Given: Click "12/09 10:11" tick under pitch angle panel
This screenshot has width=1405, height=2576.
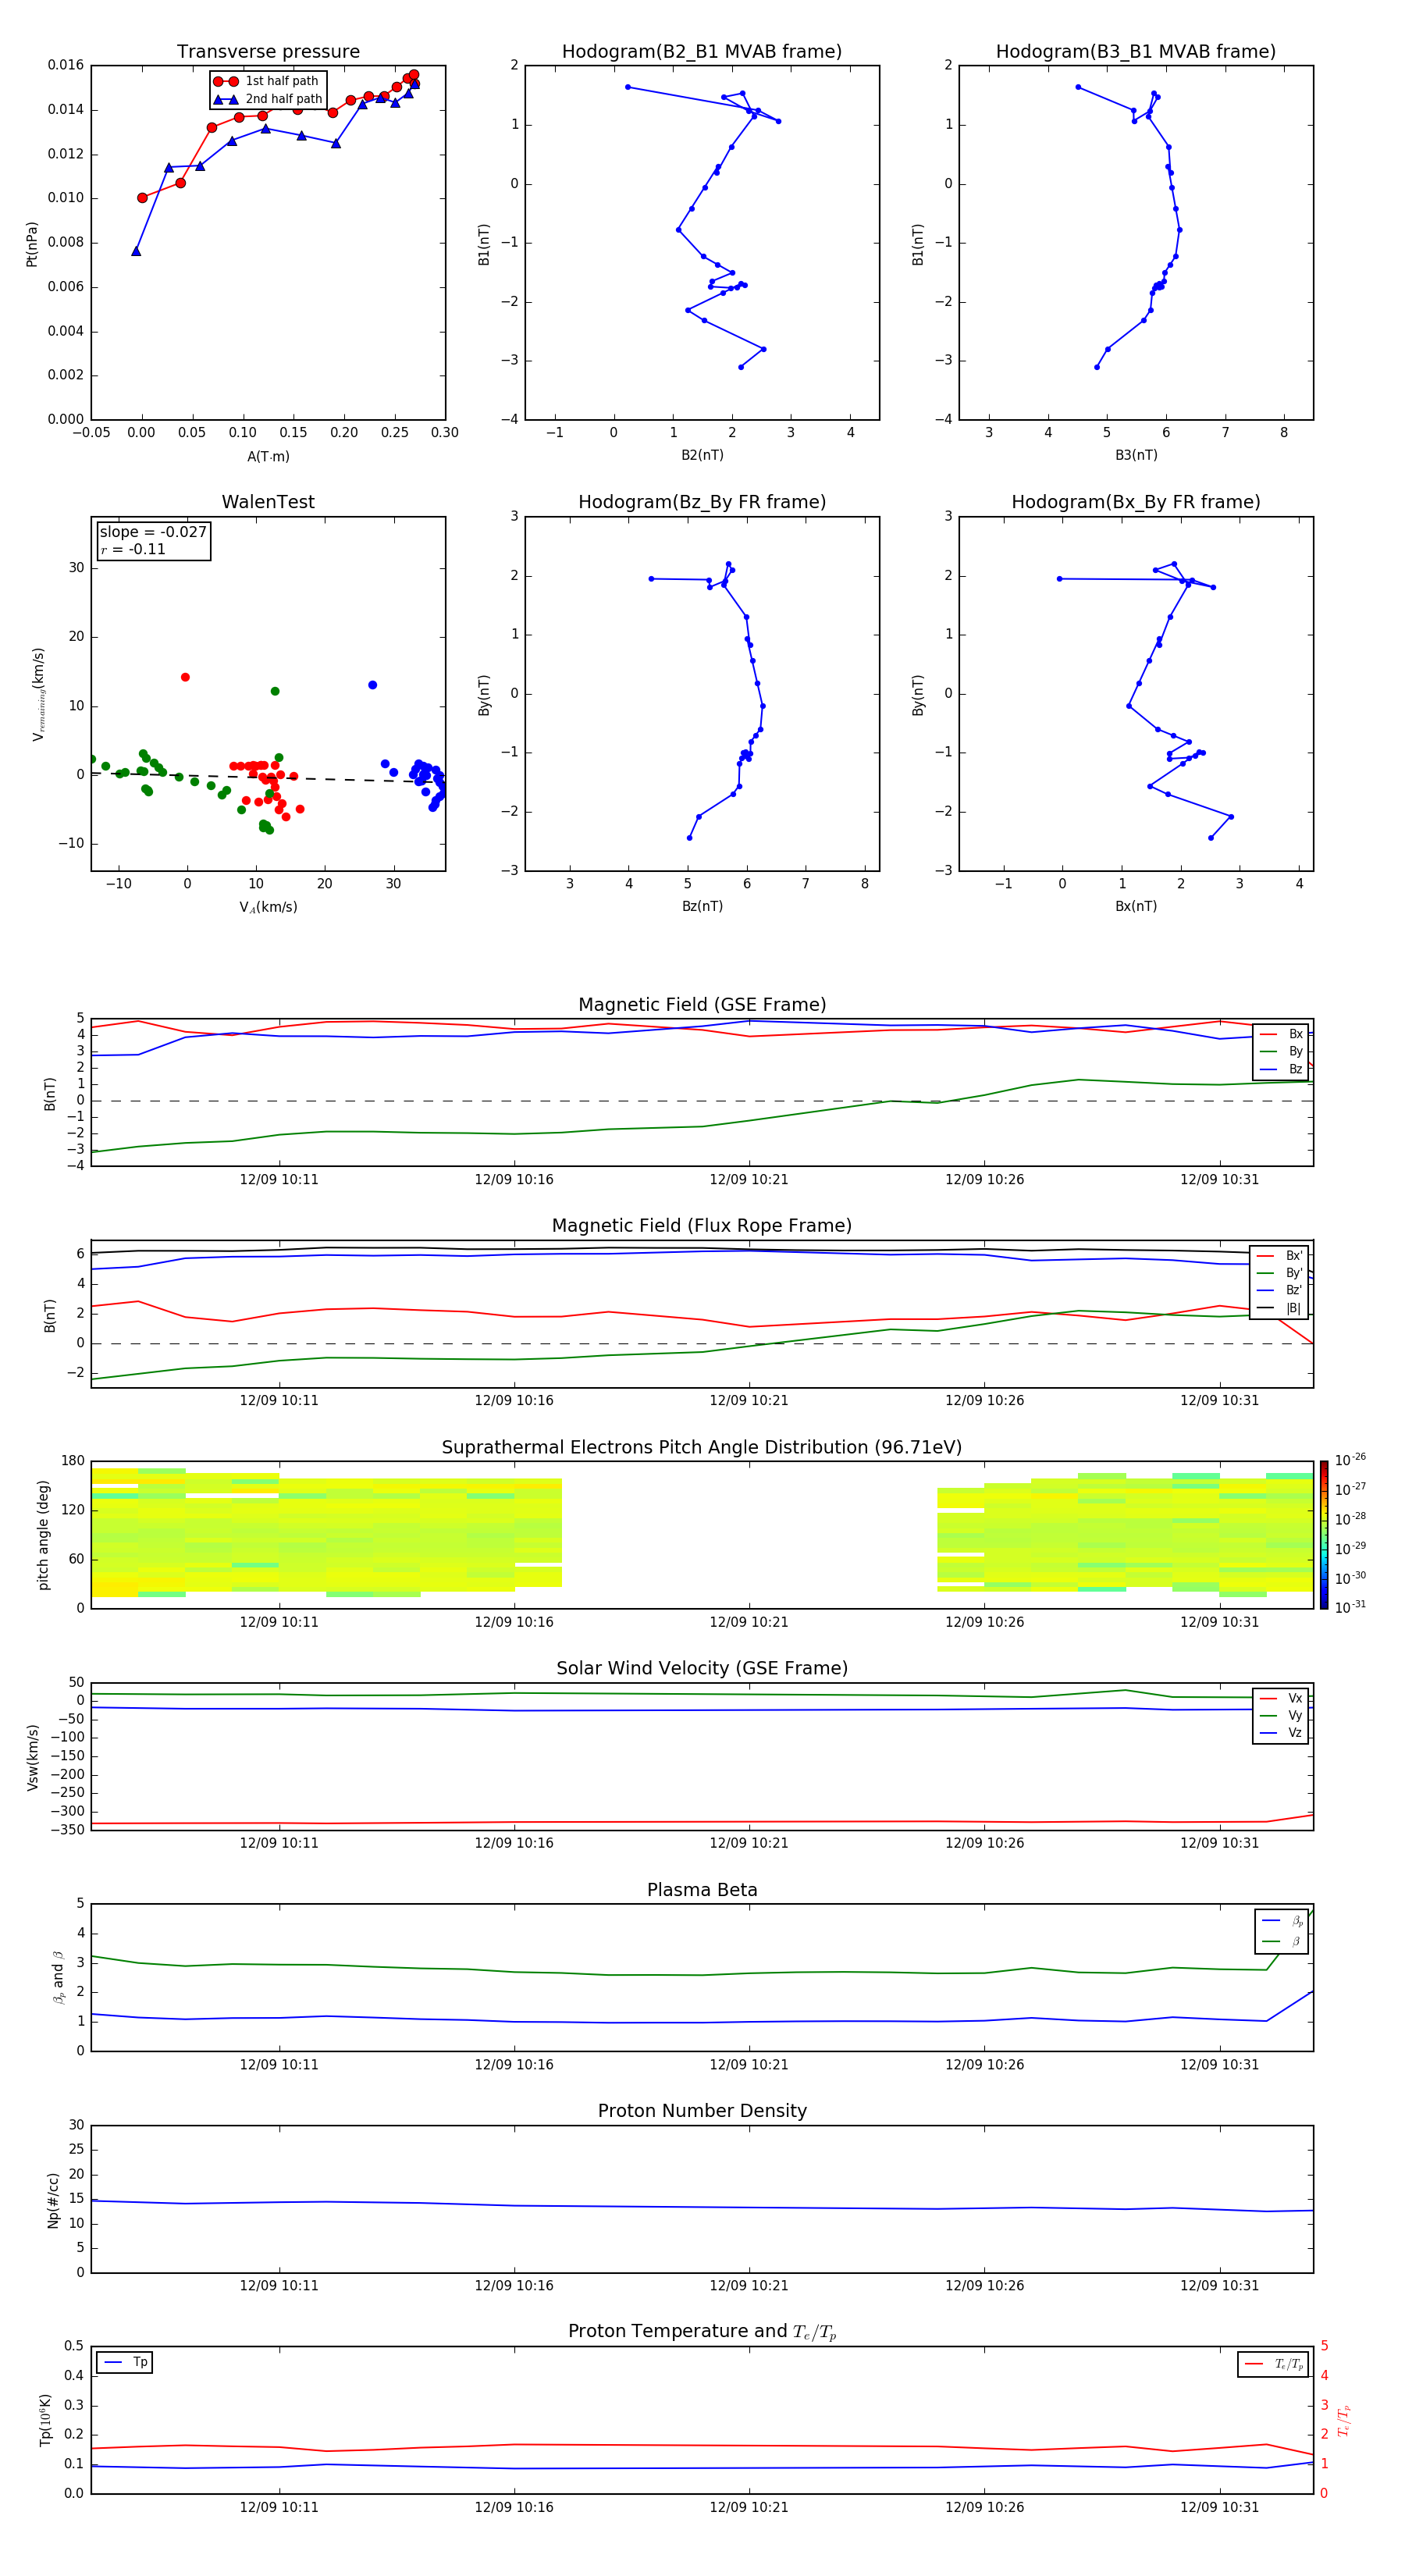Looking at the screenshot, I should pyautogui.click(x=279, y=1622).
